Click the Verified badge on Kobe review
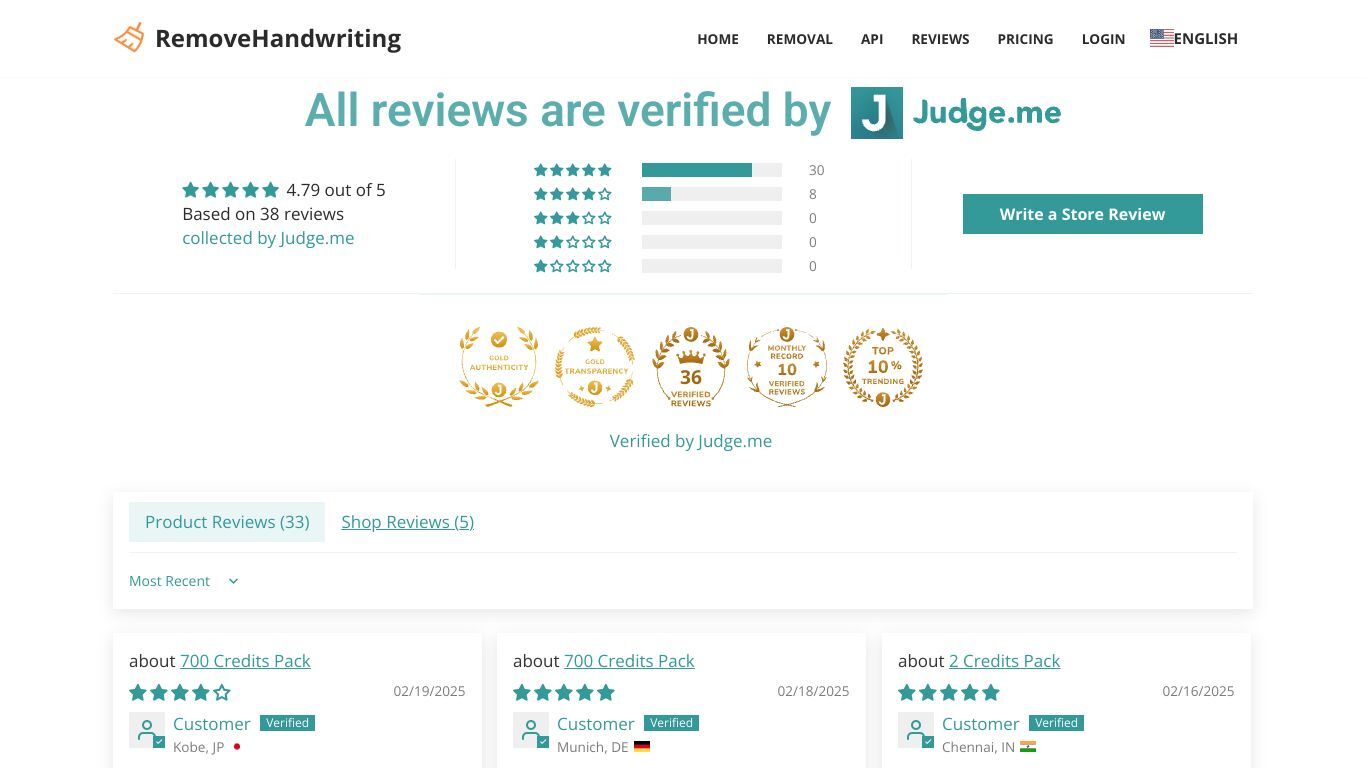The width and height of the screenshot is (1366, 768). pos(287,723)
